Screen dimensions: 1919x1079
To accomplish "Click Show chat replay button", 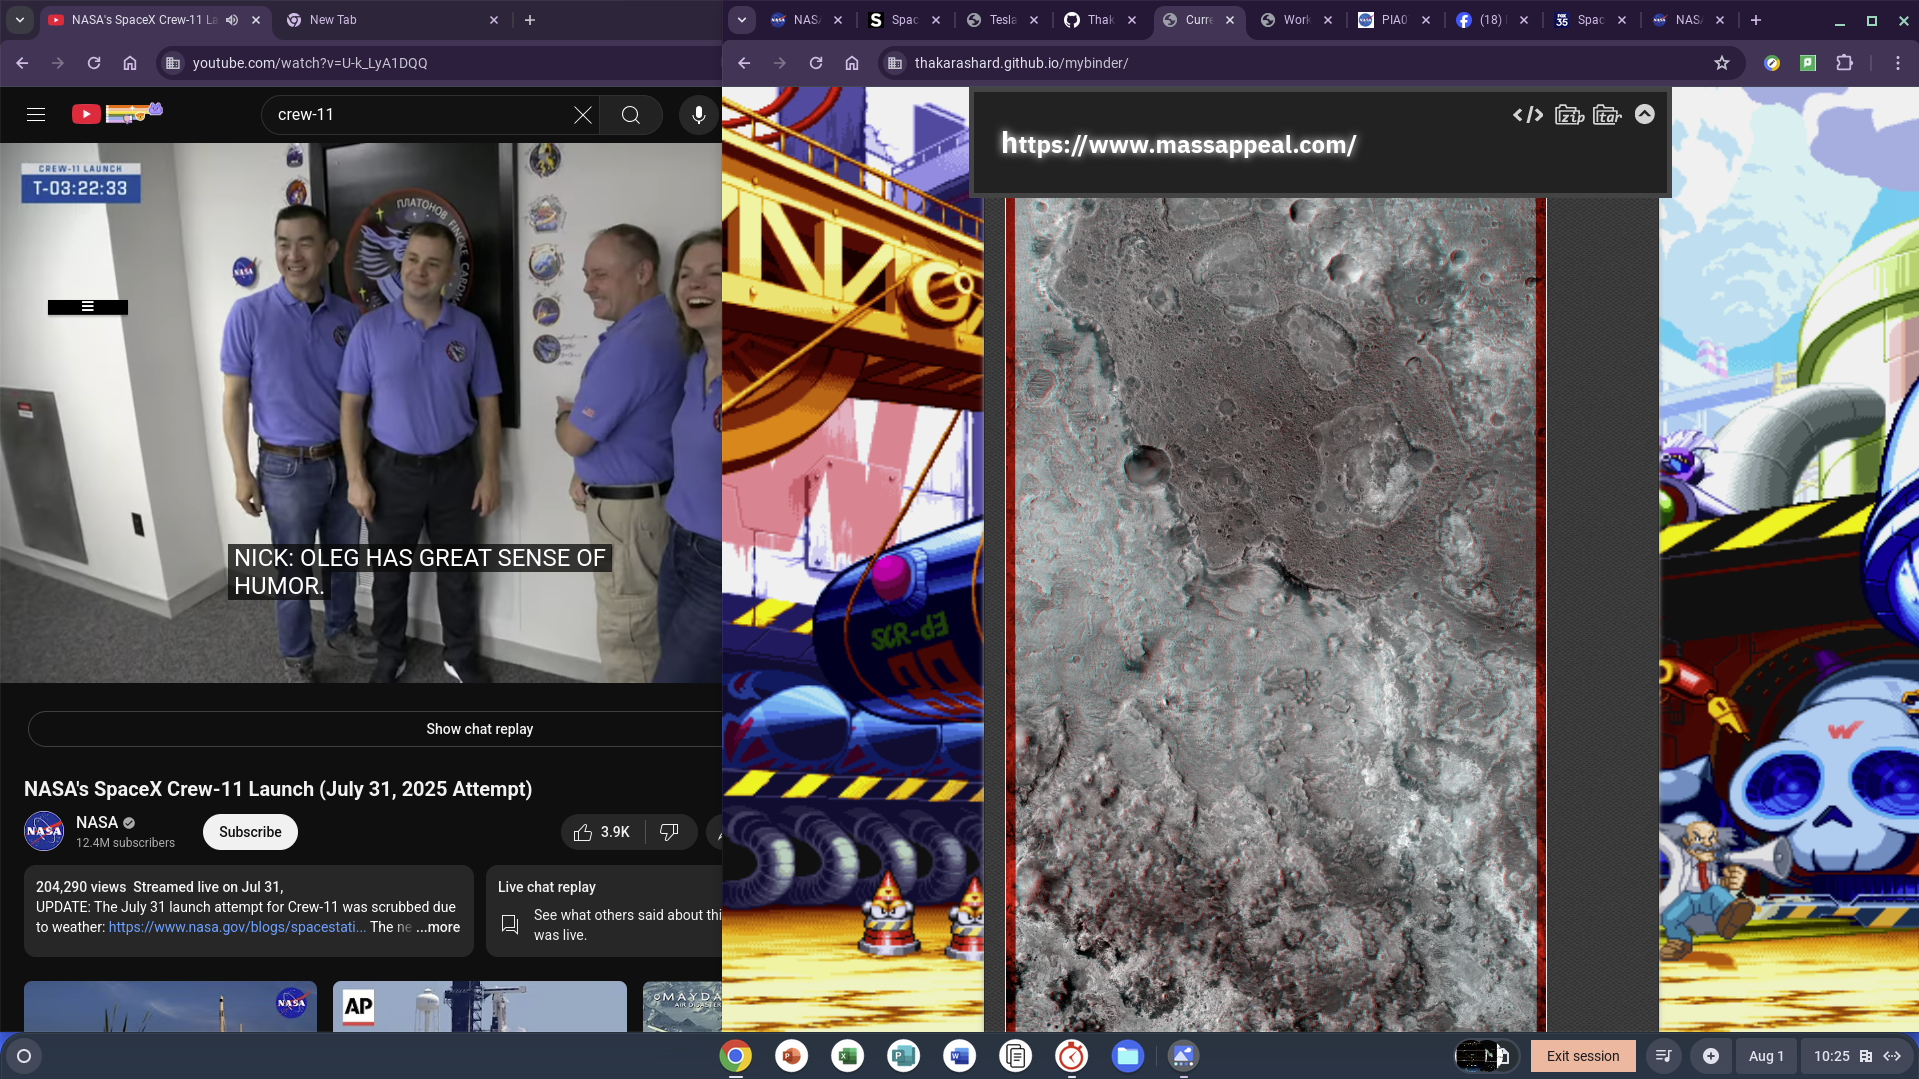I will tap(479, 729).
